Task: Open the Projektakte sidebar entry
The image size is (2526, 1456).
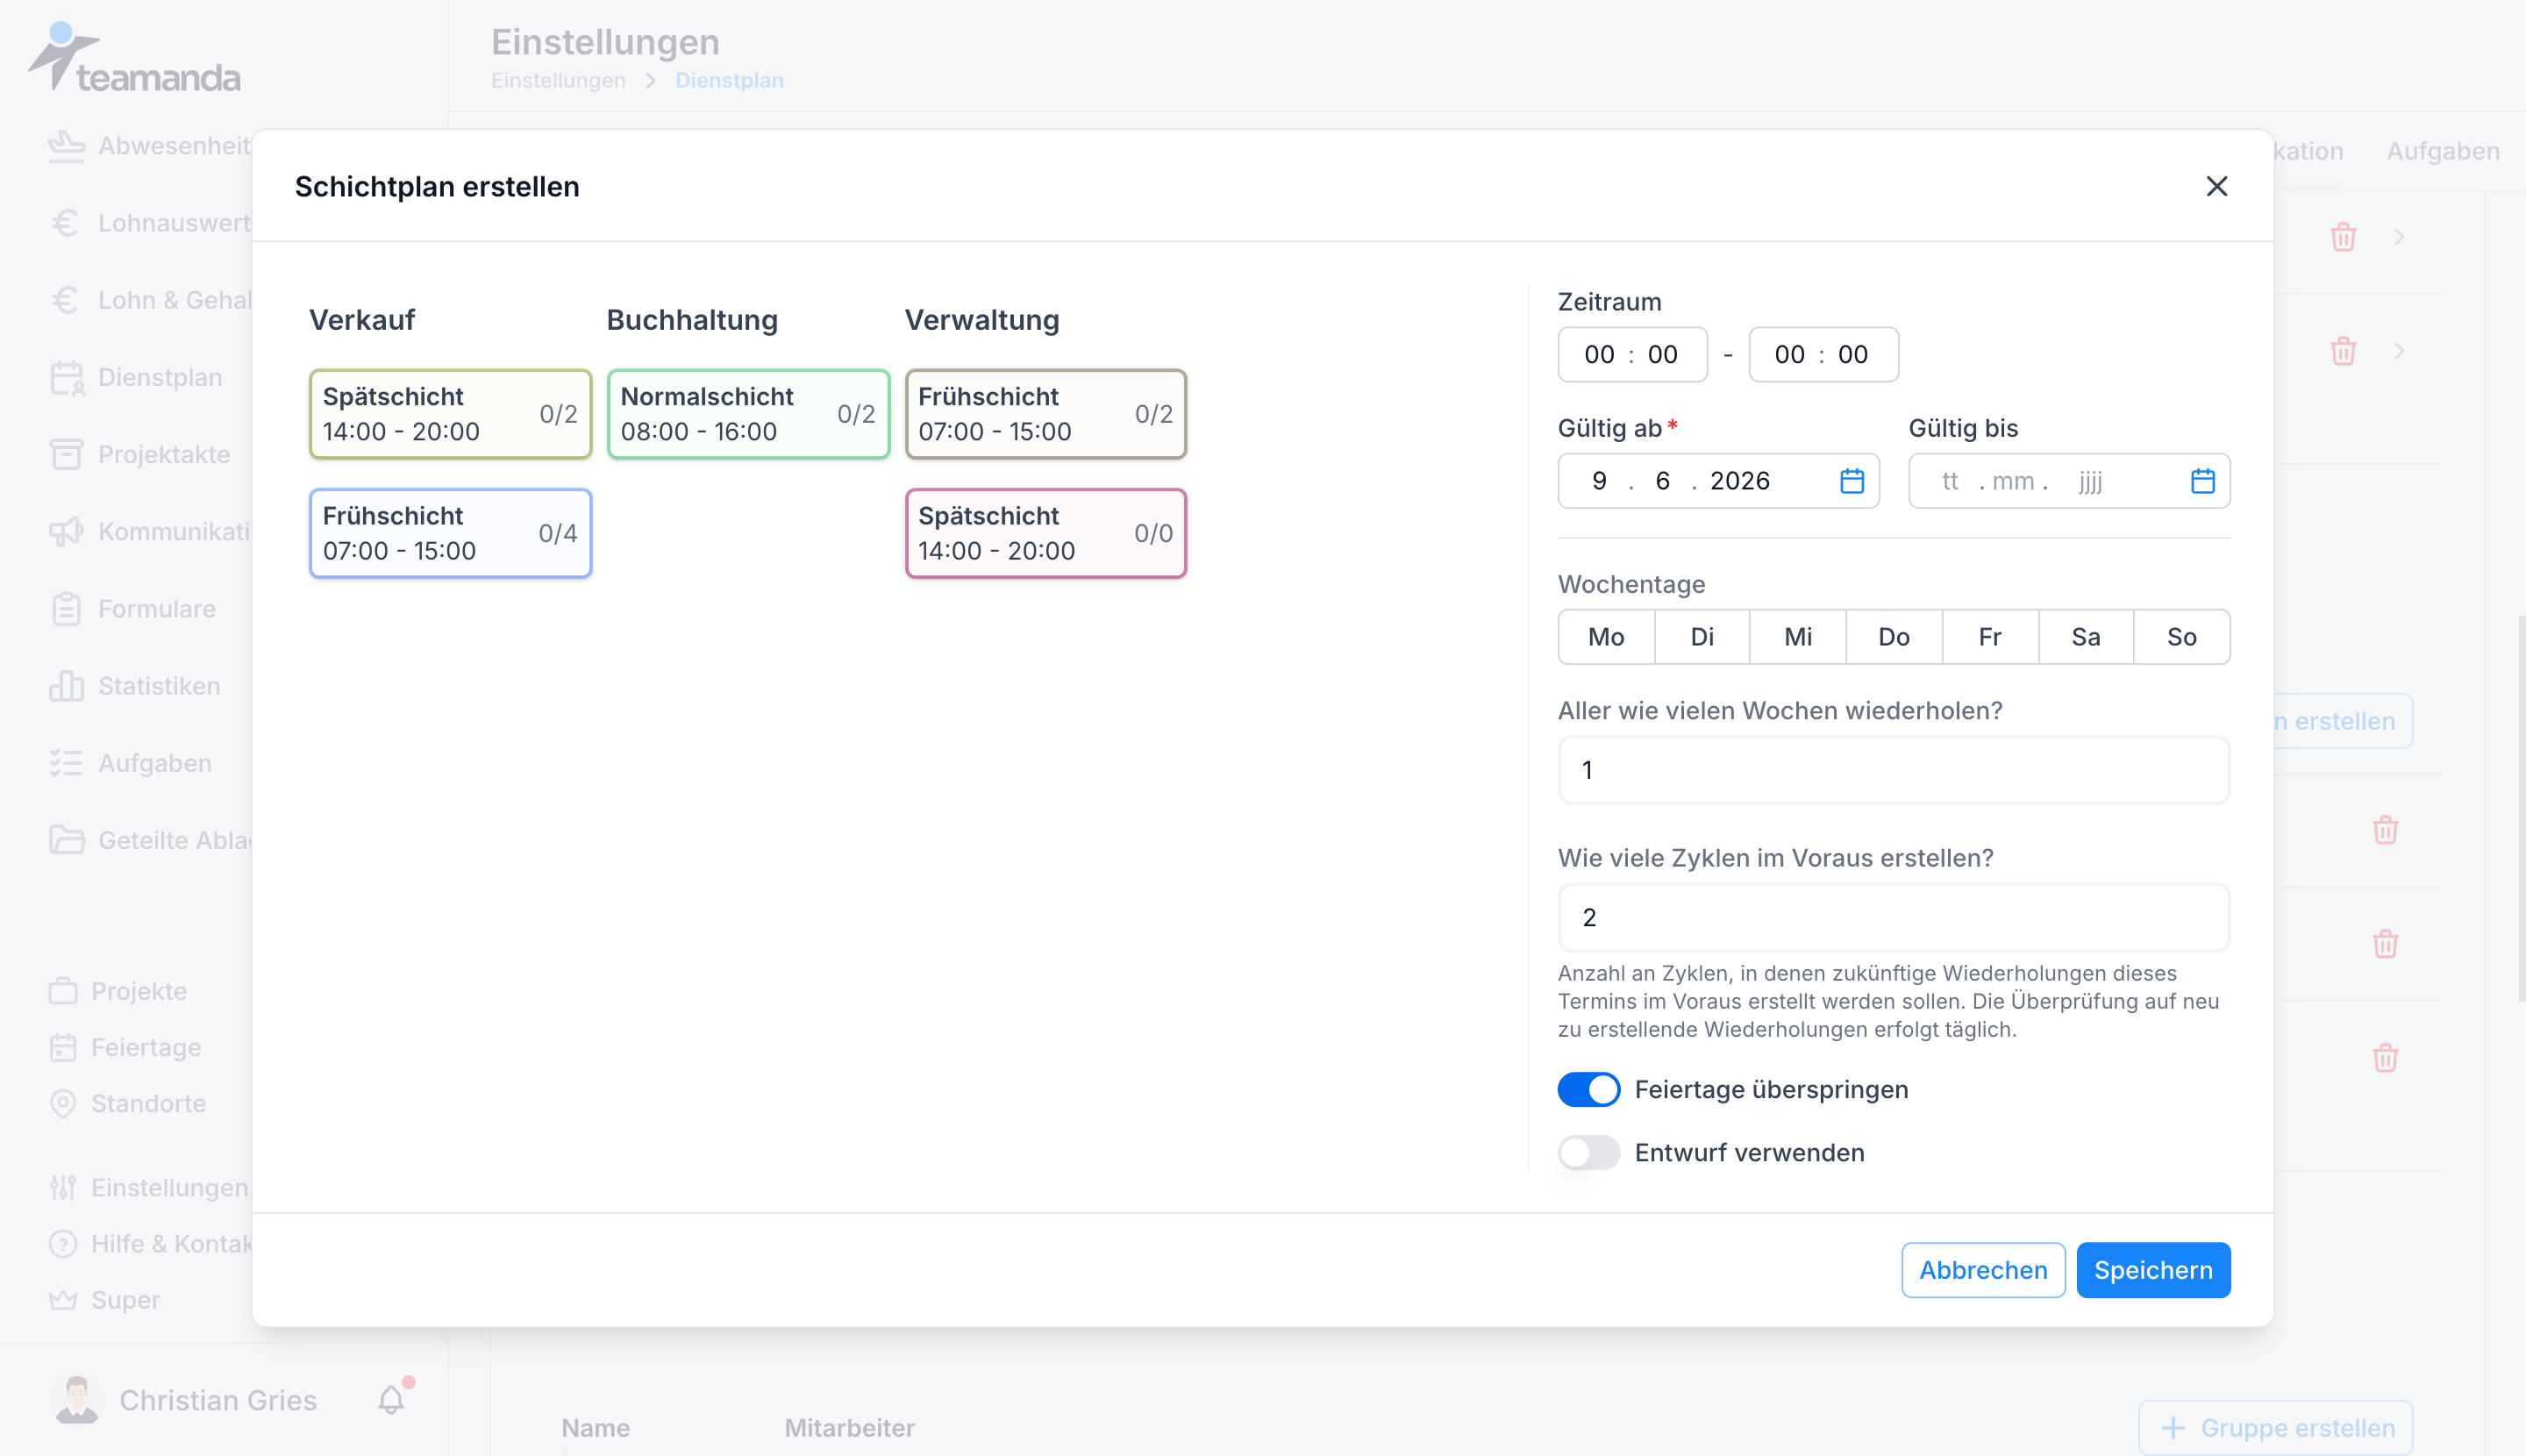Action: click(x=140, y=454)
